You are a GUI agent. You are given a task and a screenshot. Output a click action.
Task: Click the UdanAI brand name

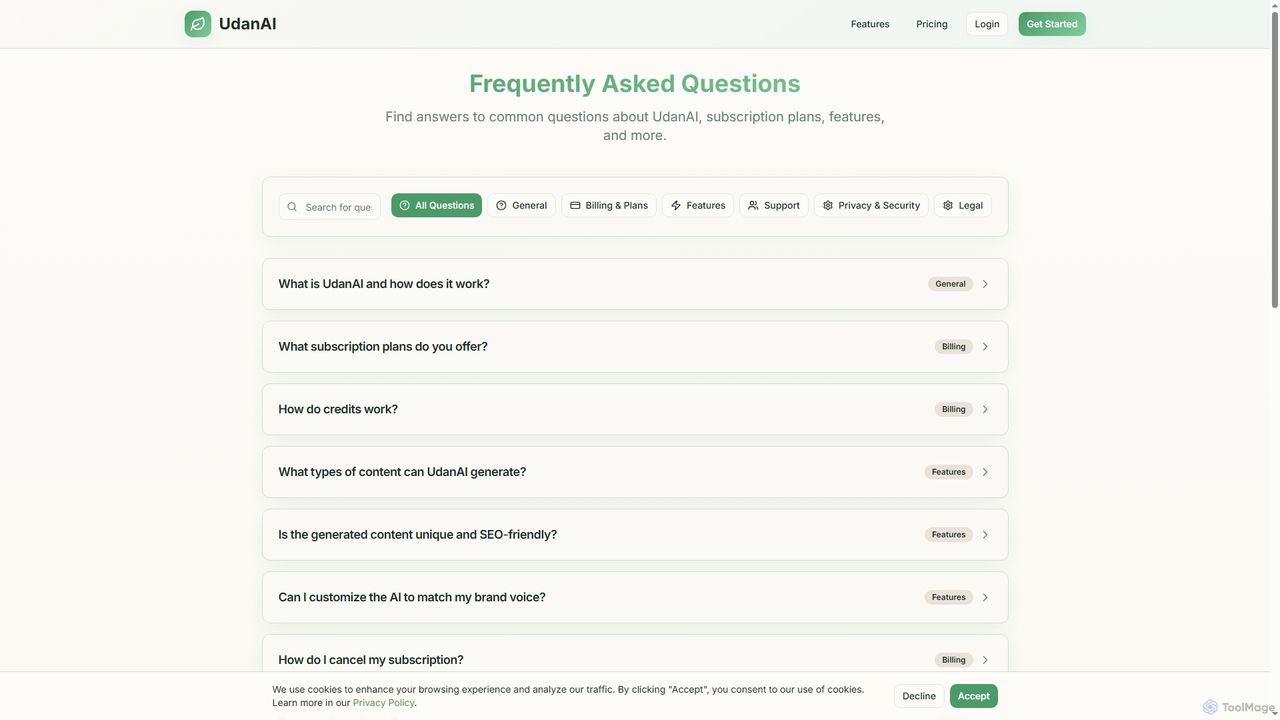248,24
